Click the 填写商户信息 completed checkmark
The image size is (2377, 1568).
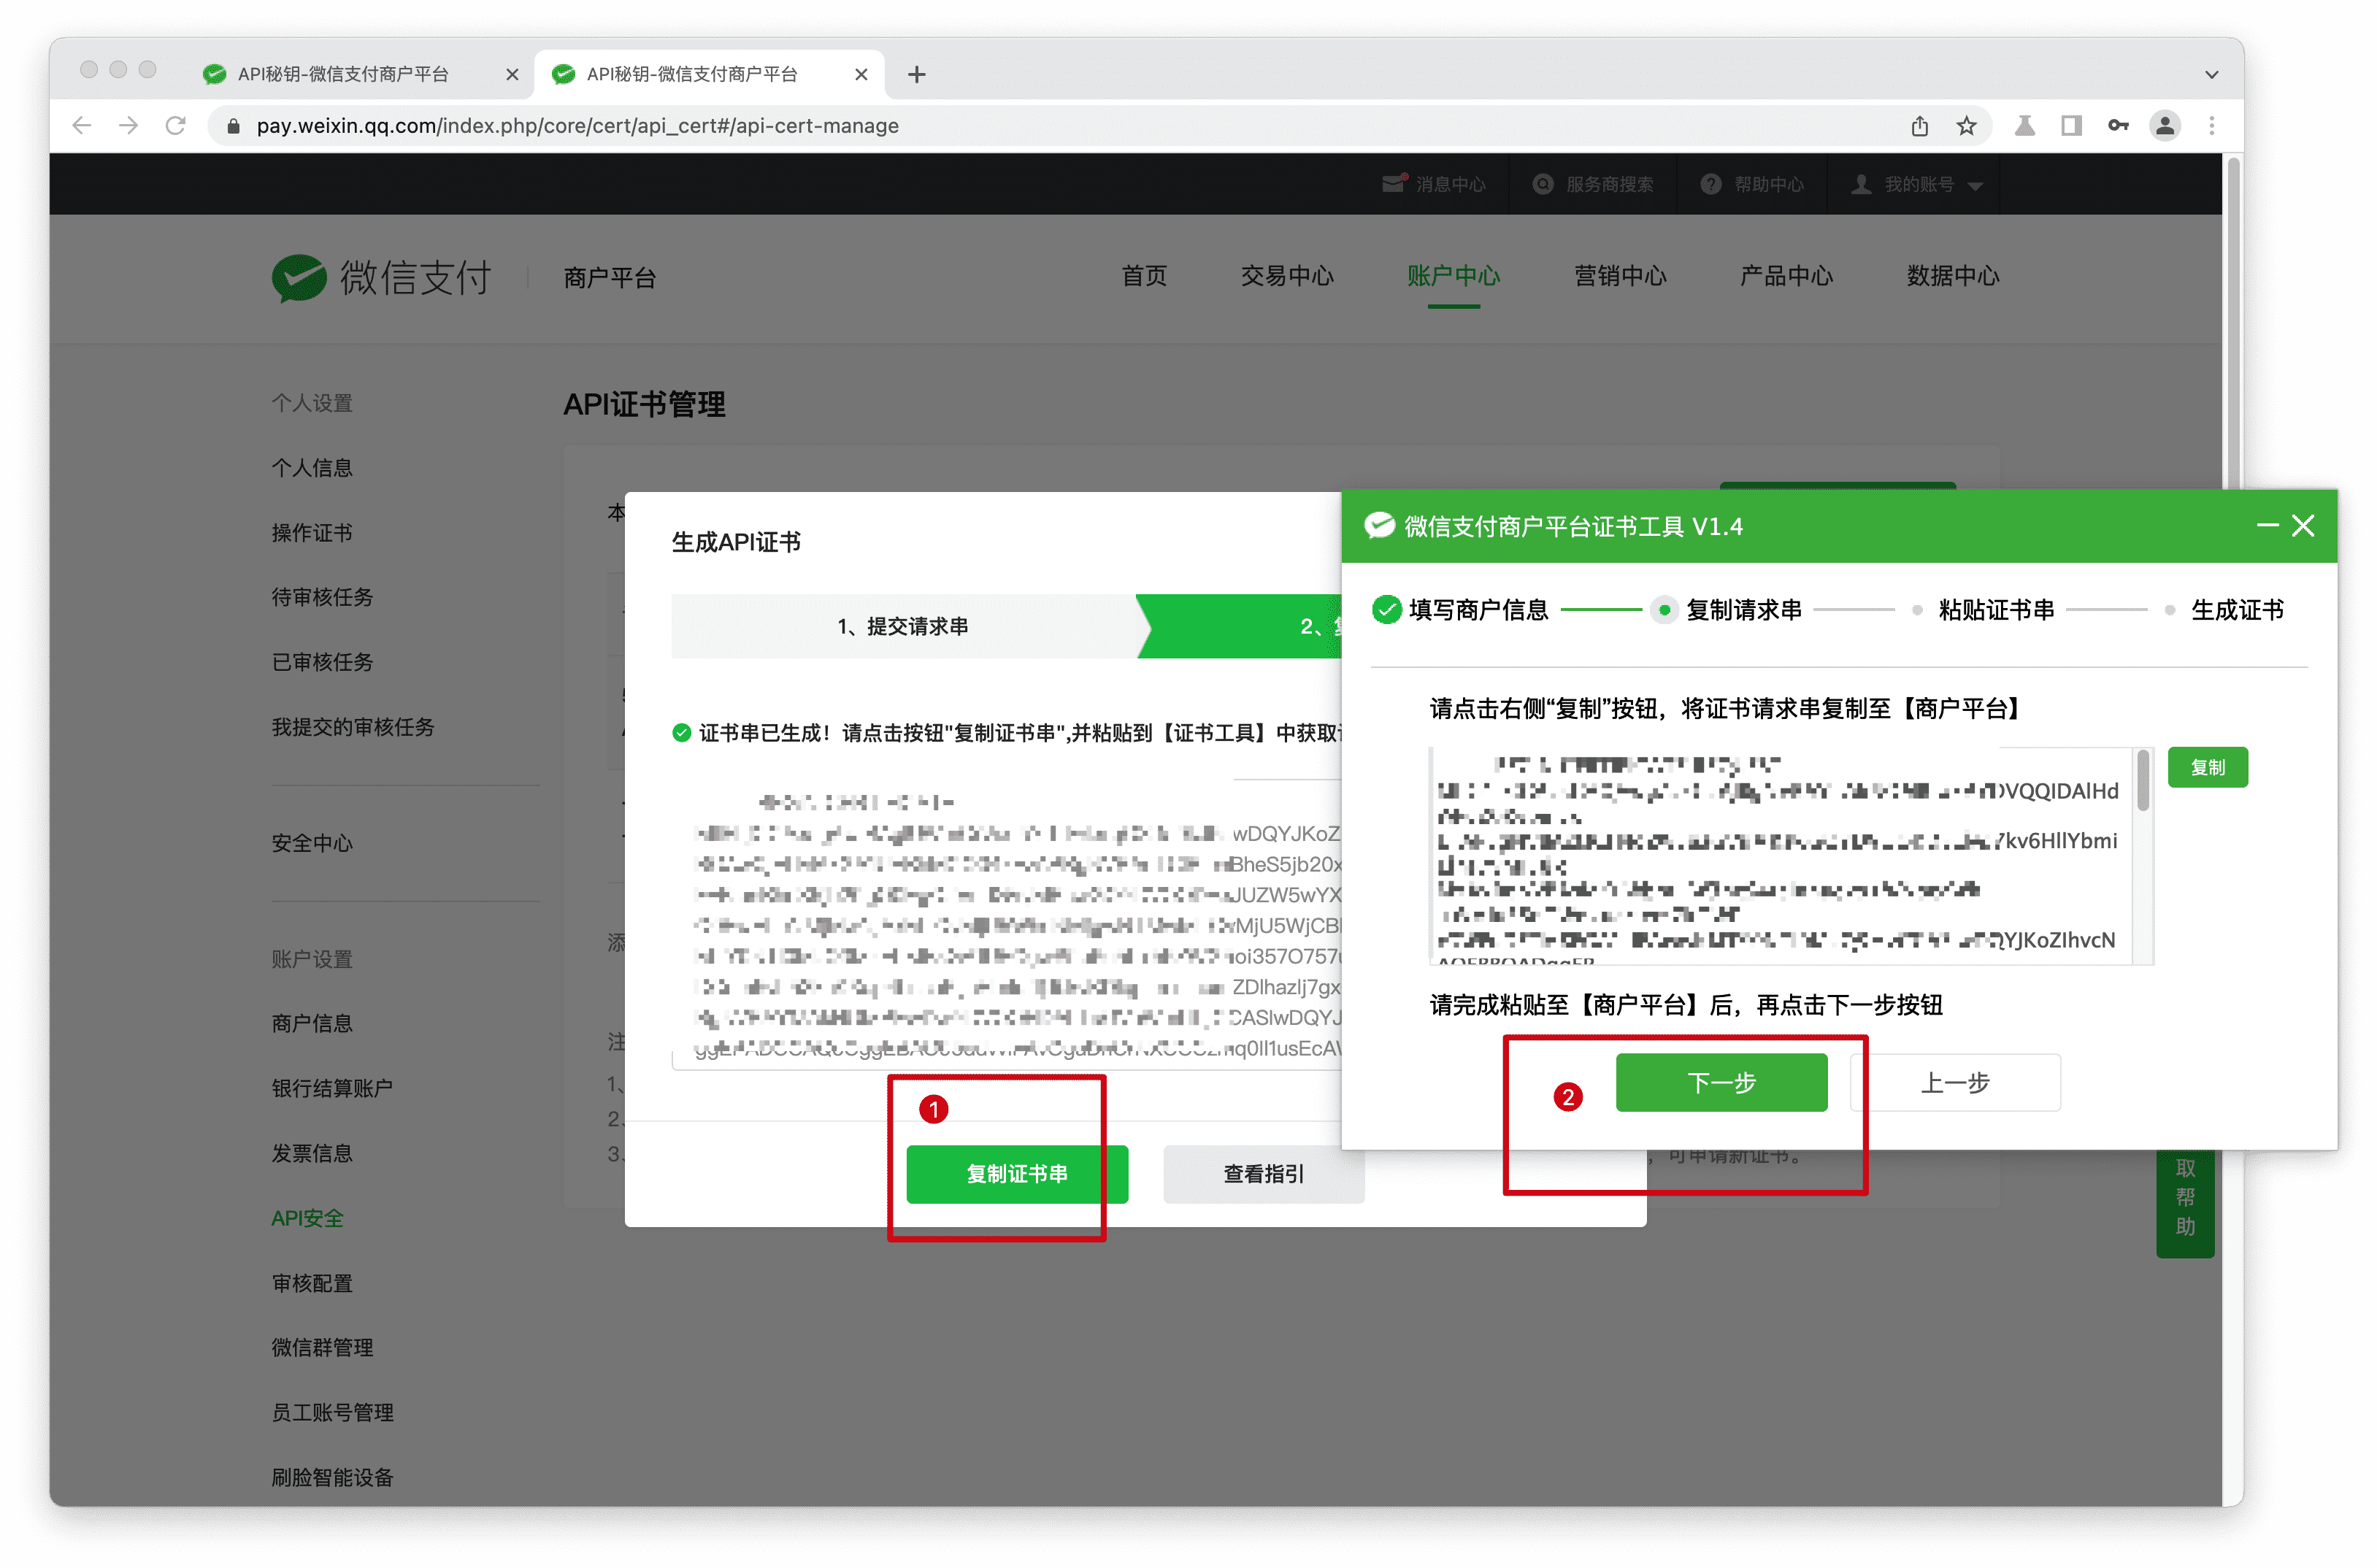click(1386, 608)
